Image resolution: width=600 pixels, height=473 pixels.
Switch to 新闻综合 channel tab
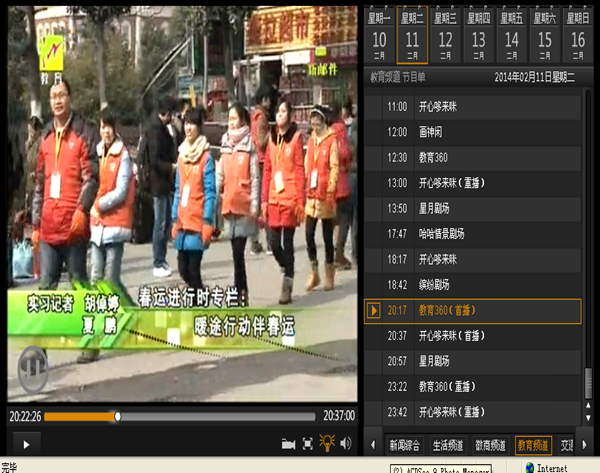pyautogui.click(x=405, y=445)
